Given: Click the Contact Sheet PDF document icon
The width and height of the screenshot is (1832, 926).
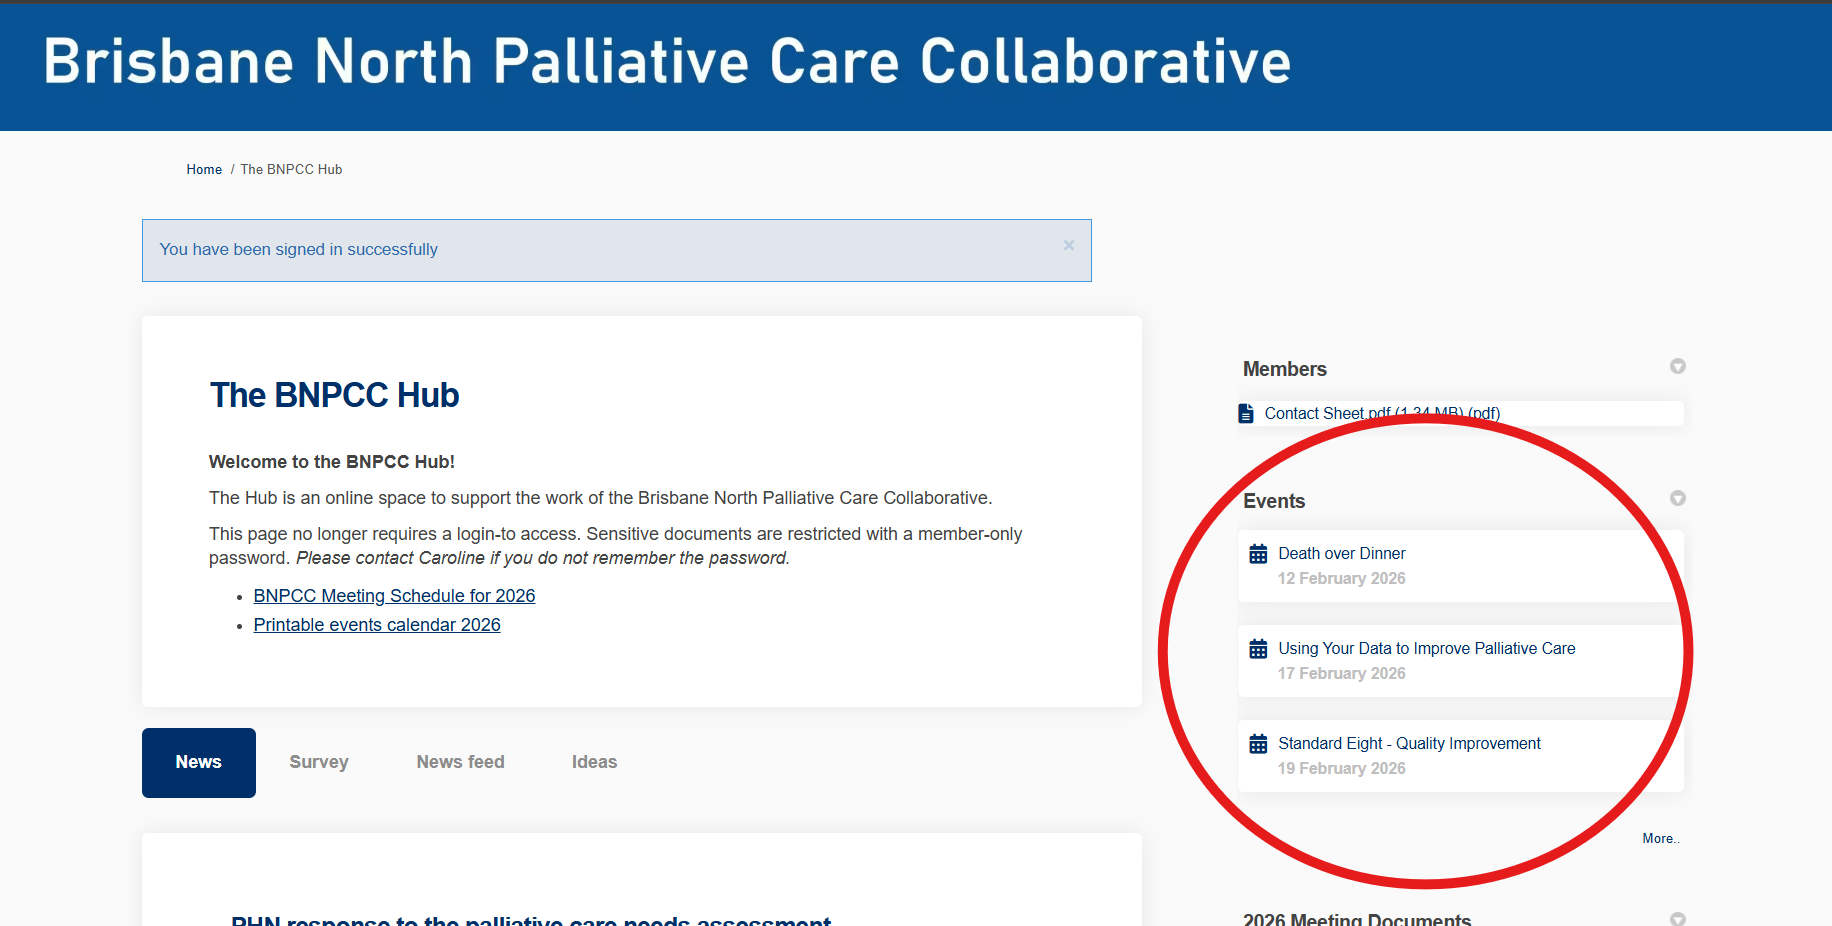Looking at the screenshot, I should tap(1246, 414).
